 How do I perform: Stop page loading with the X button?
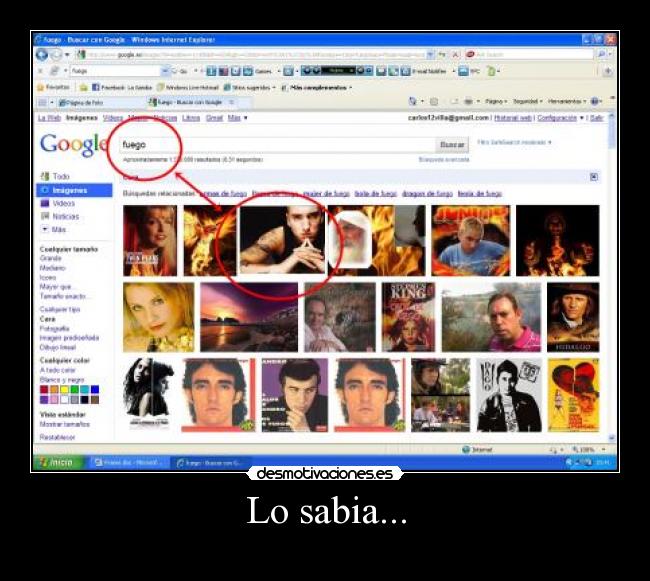point(455,54)
